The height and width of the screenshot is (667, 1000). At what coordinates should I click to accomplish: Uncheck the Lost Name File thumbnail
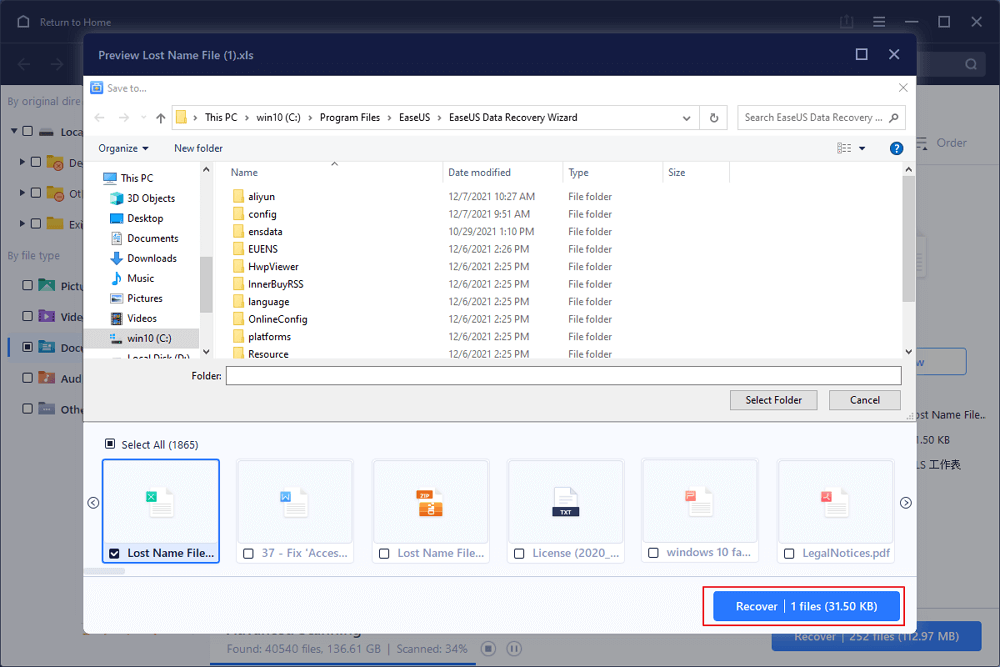(x=114, y=553)
